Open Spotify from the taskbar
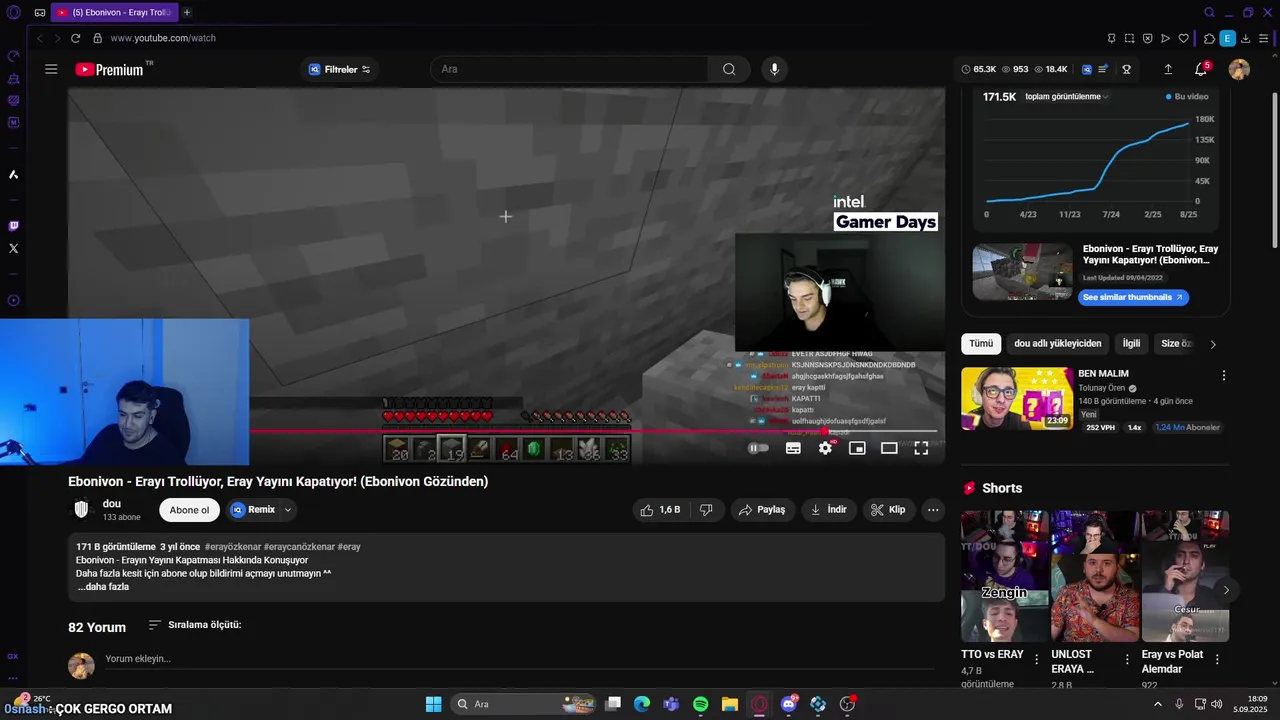1280x720 pixels. tap(700, 704)
